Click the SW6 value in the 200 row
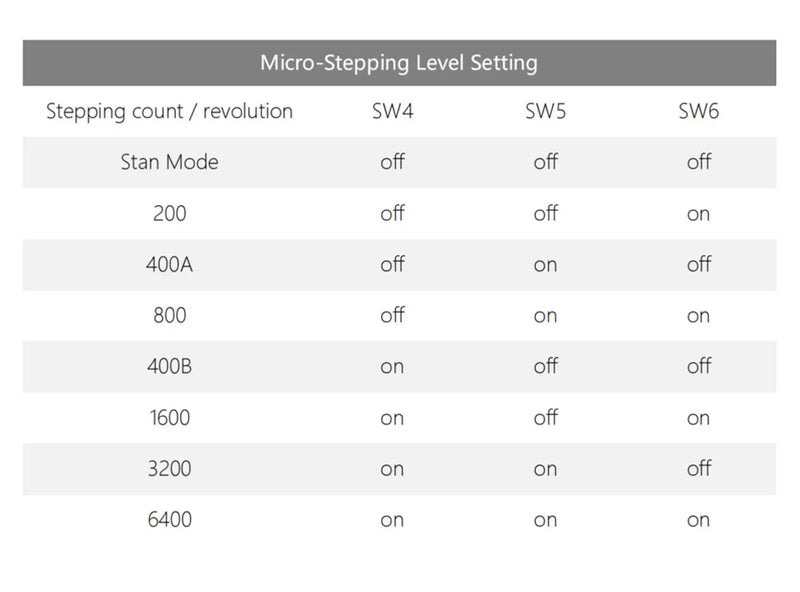800x592 pixels. (x=698, y=214)
